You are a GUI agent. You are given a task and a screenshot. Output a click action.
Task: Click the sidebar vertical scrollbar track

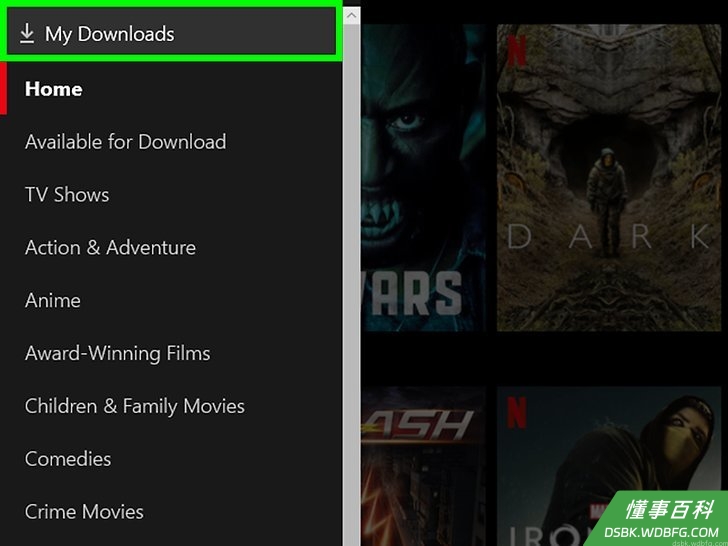coord(351,283)
